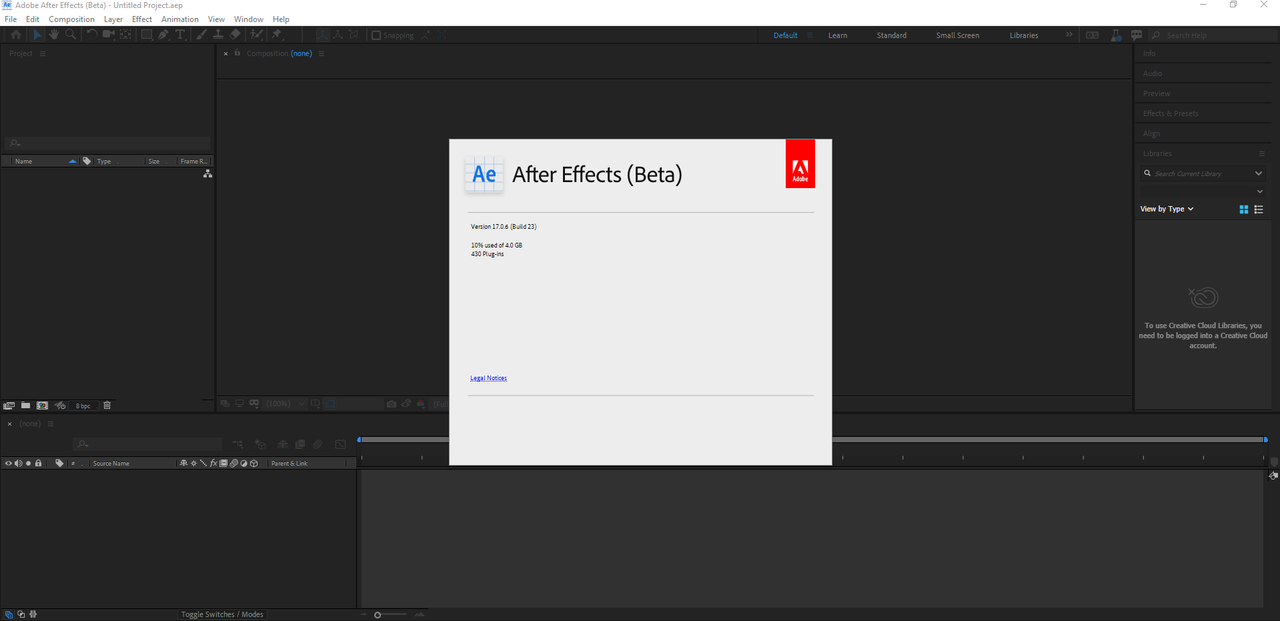Open the File menu
Image resolution: width=1280 pixels, height=621 pixels.
coord(11,19)
